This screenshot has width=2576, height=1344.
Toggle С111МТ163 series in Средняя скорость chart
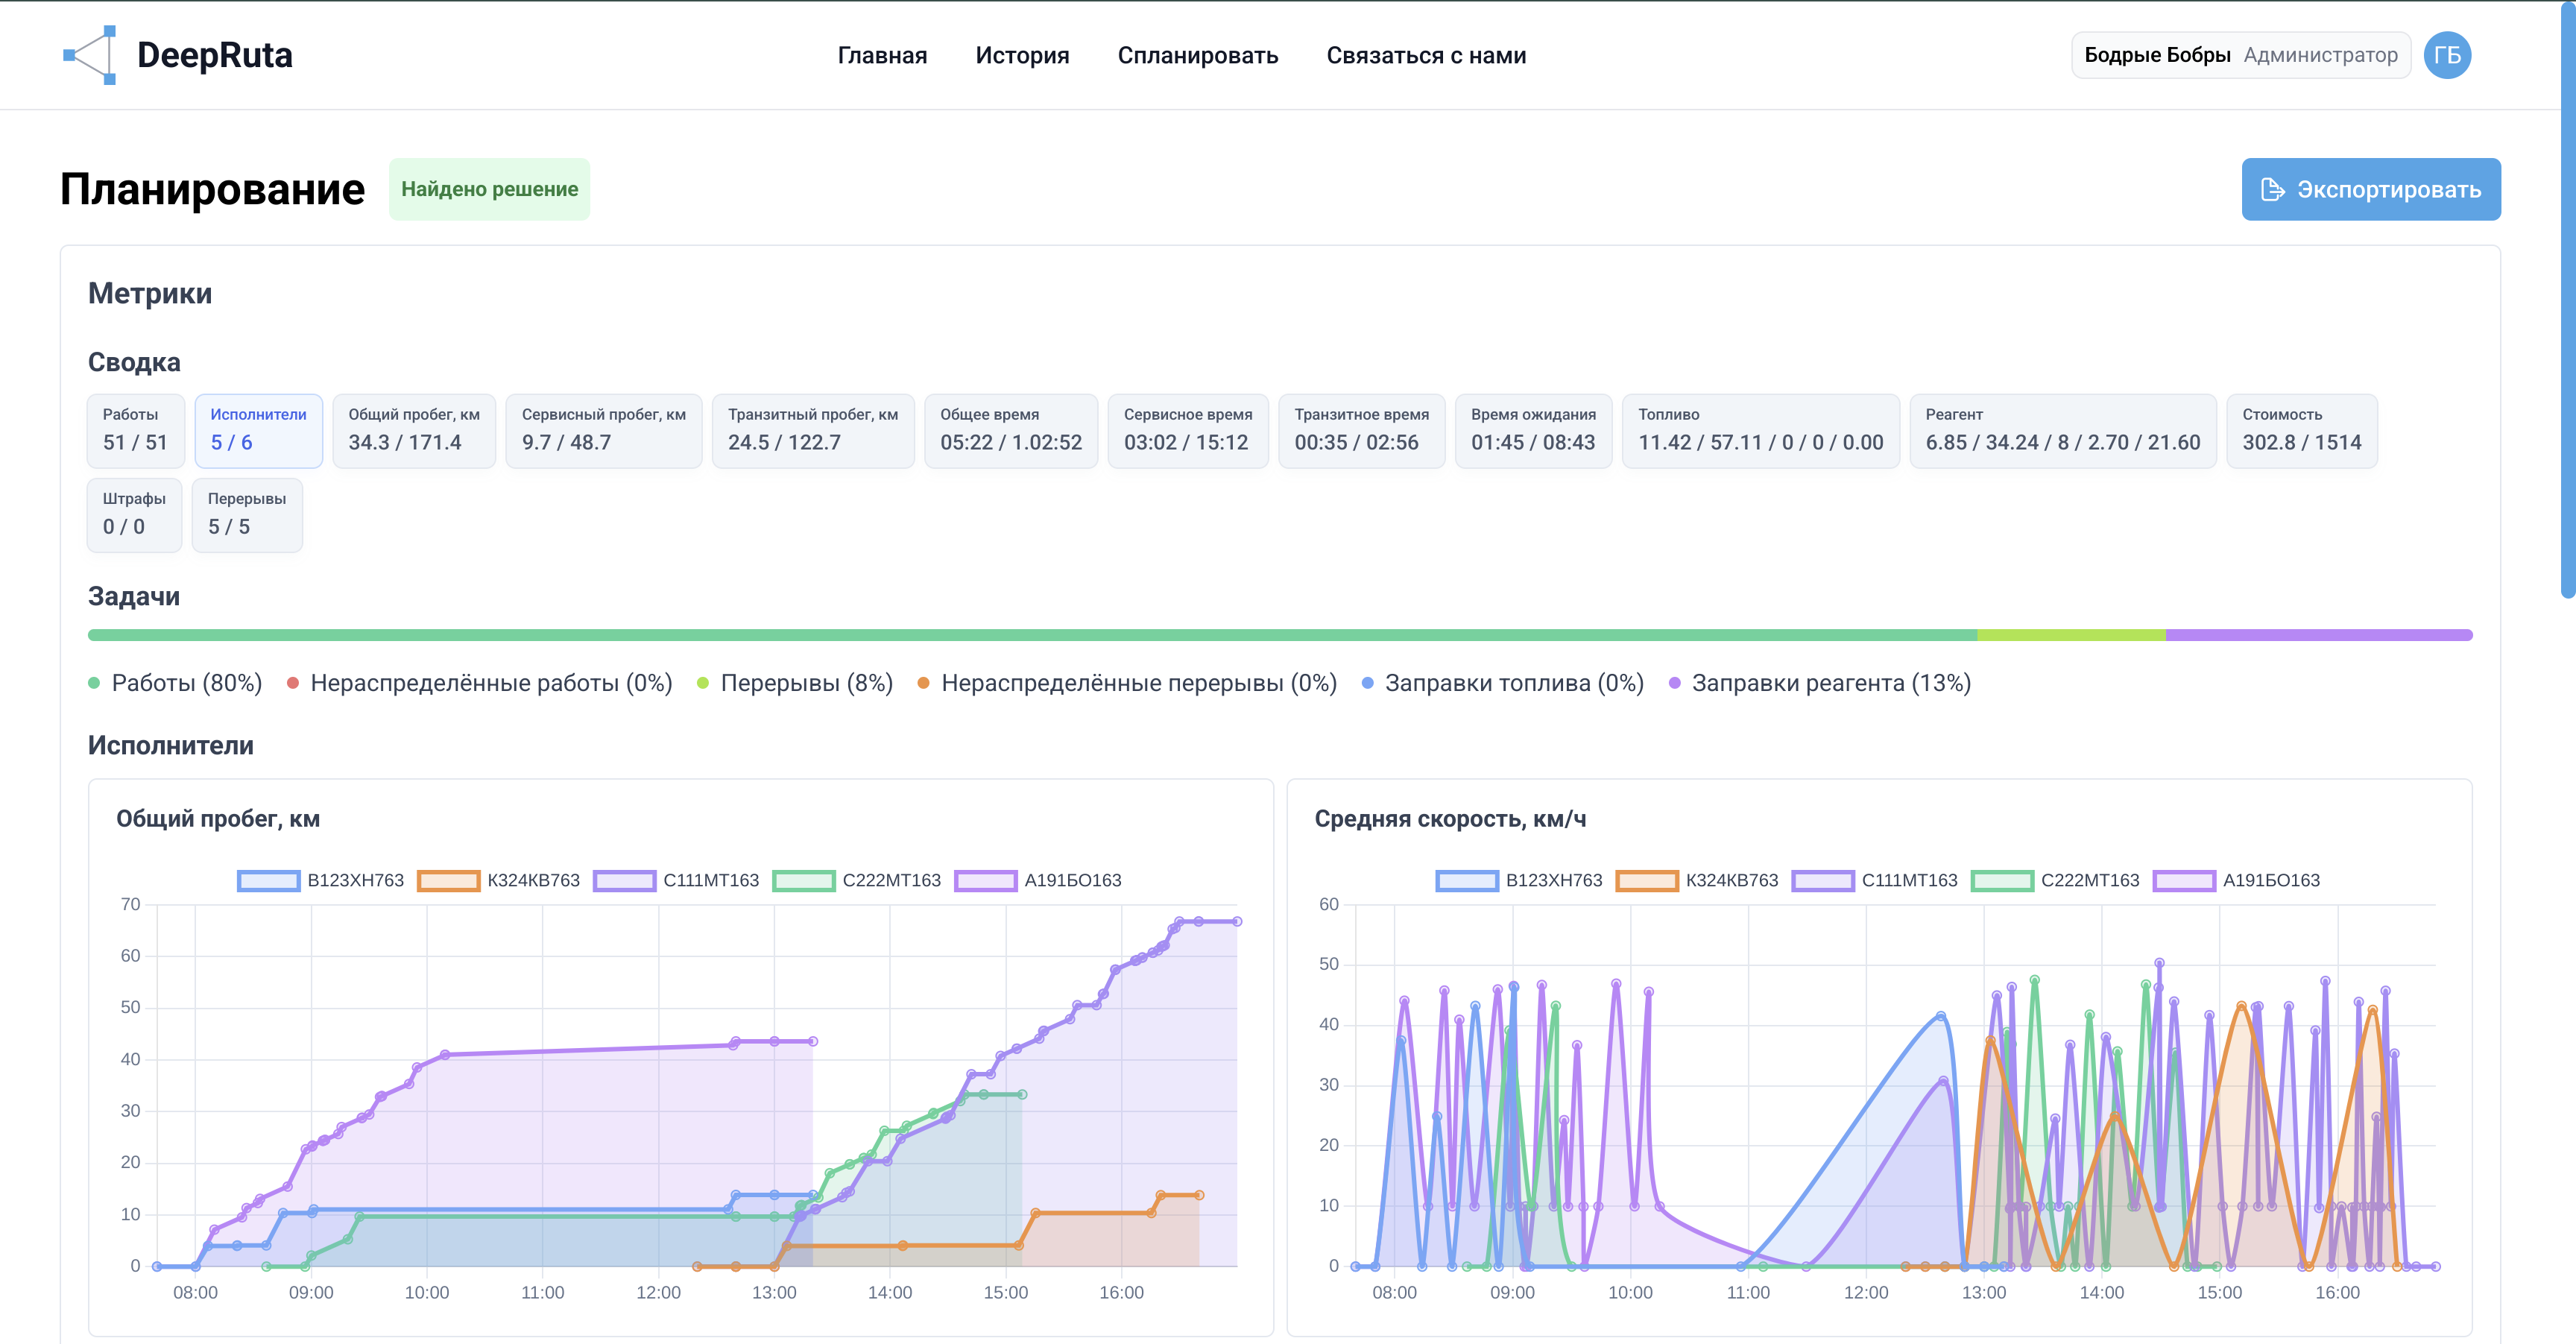[1875, 880]
